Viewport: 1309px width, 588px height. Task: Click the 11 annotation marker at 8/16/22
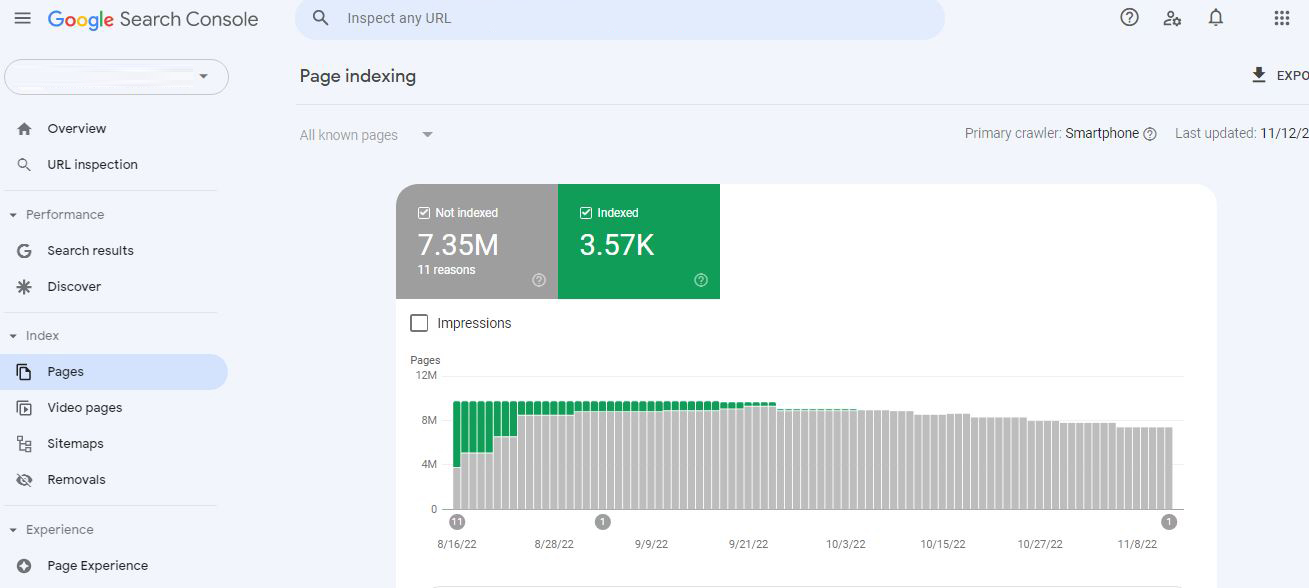click(457, 522)
